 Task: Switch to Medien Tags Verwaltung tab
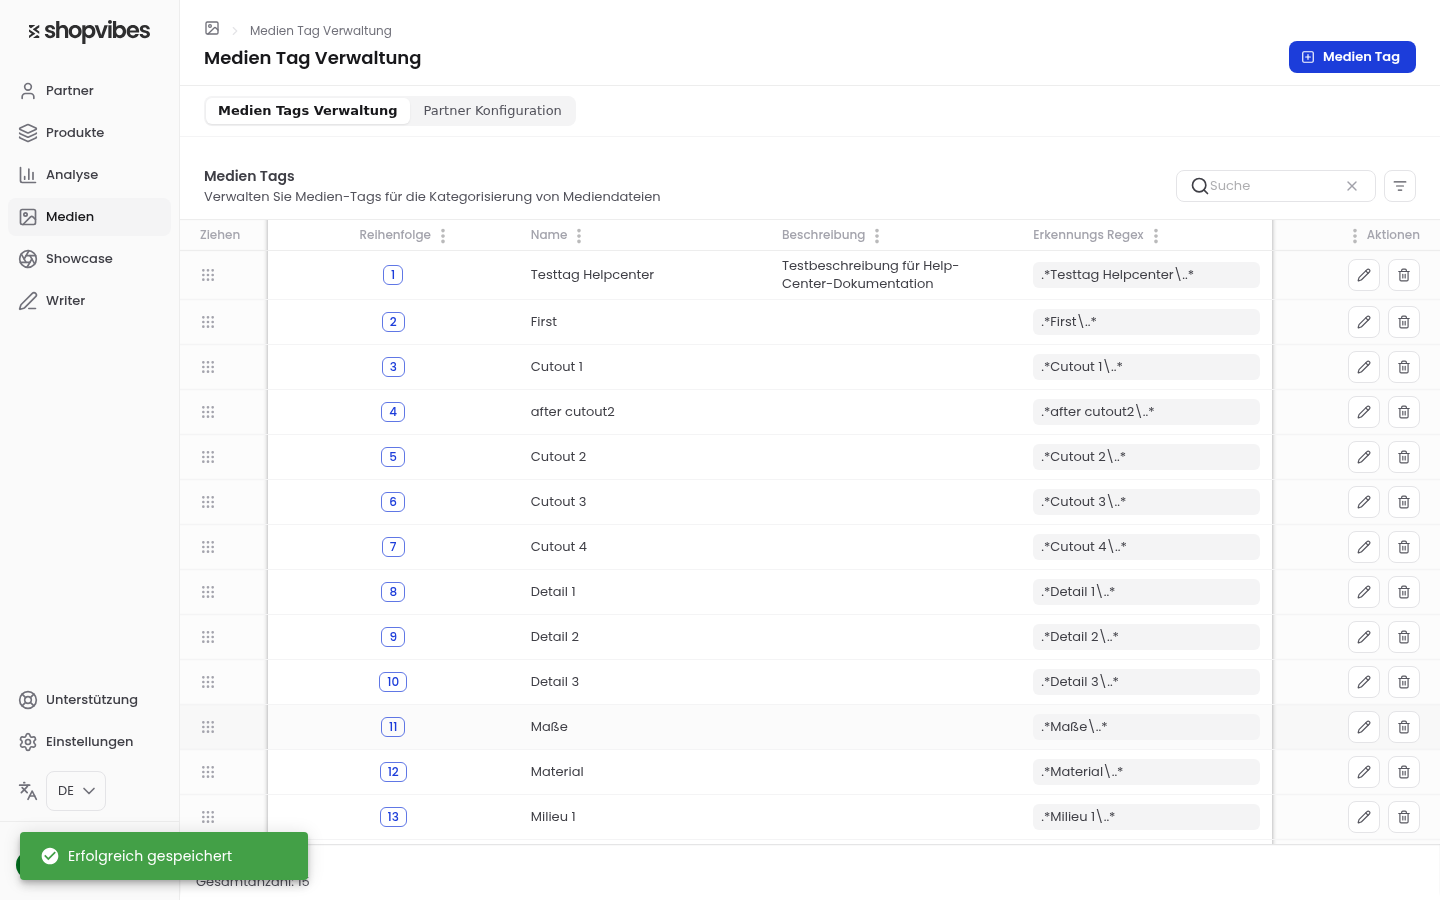(x=308, y=111)
